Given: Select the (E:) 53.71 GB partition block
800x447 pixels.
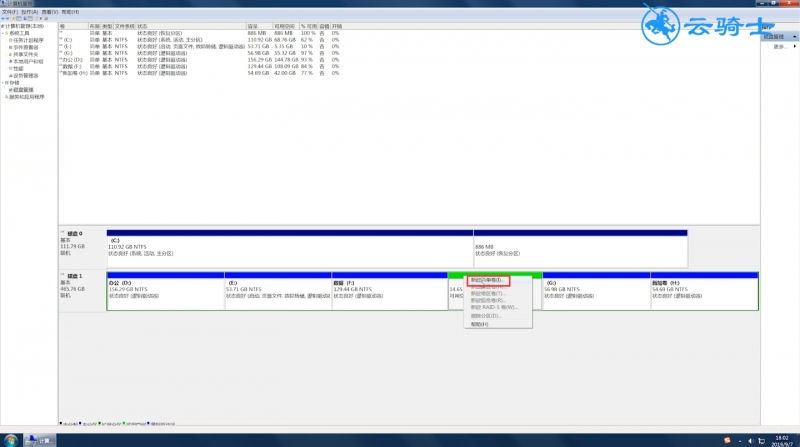Looking at the screenshot, I should pyautogui.click(x=278, y=291).
